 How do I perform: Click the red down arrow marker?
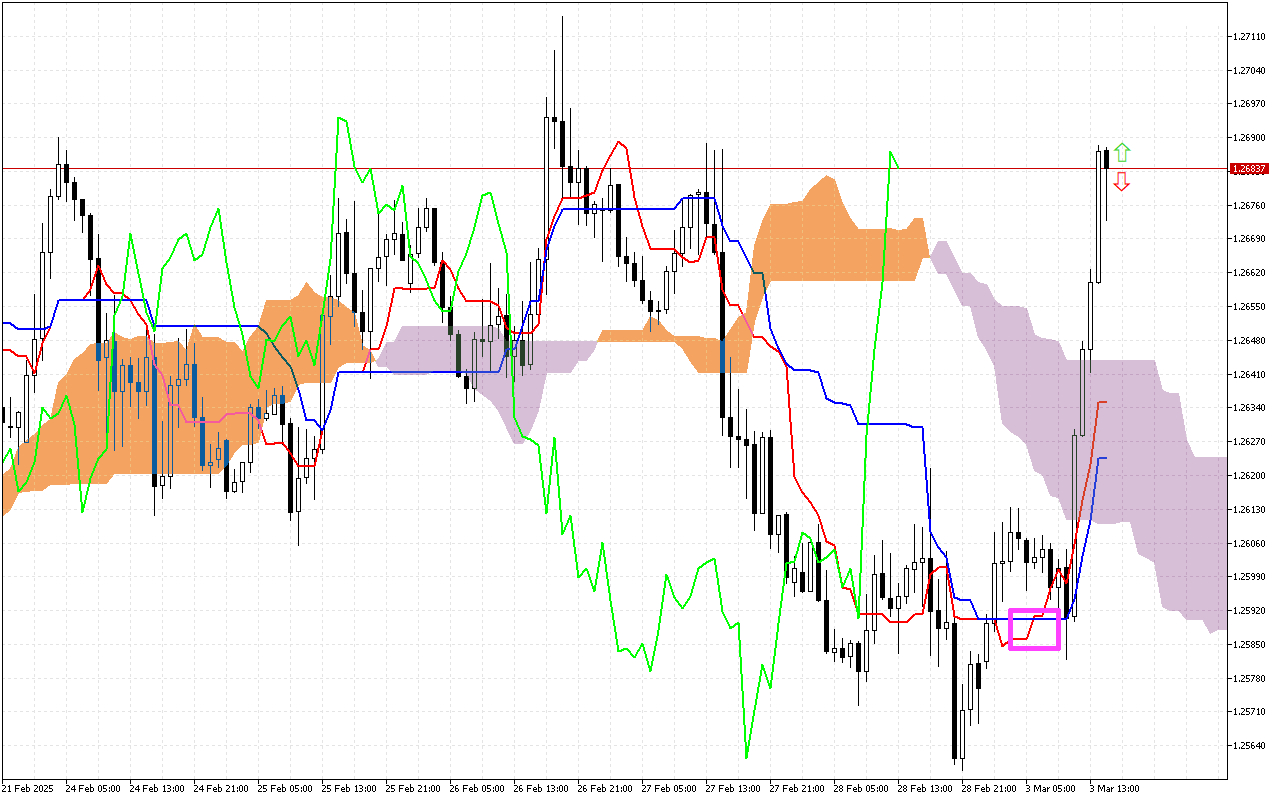click(1122, 181)
